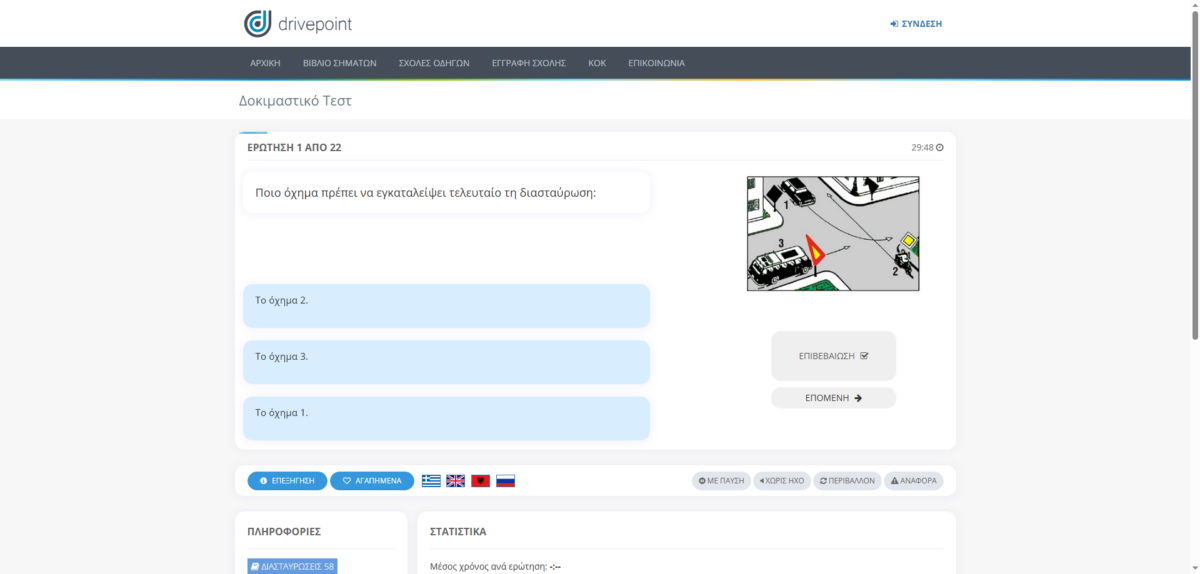Choose answer 'Το όχημα 3.'
The image size is (1200, 574).
click(x=446, y=362)
